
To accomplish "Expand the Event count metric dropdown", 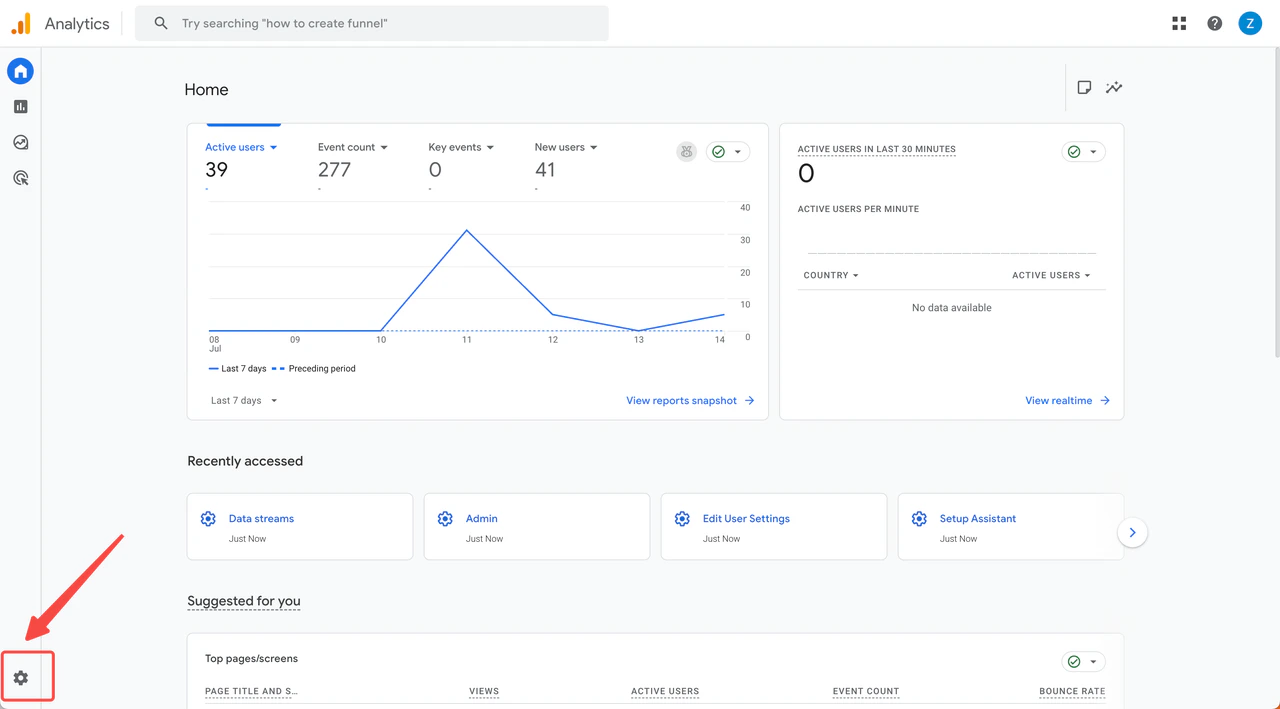I will tap(384, 147).
